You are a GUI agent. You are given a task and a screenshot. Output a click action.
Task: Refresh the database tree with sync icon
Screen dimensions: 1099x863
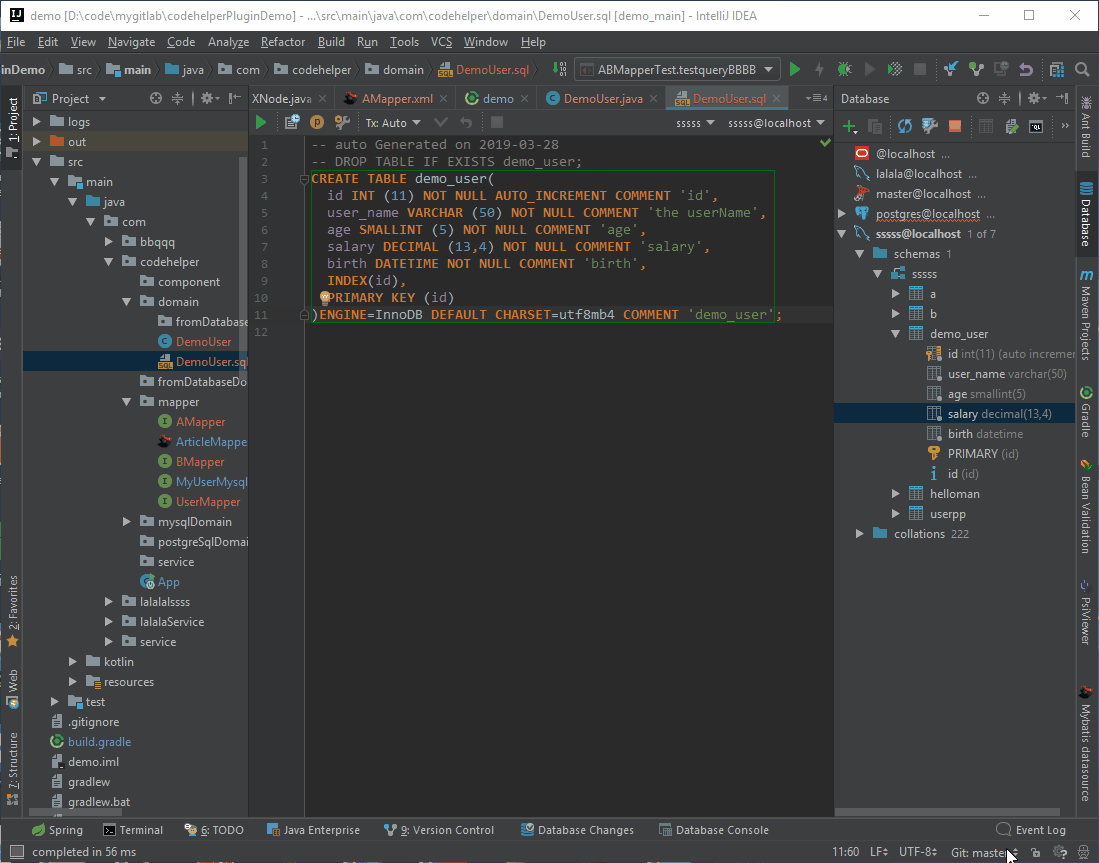pos(904,127)
